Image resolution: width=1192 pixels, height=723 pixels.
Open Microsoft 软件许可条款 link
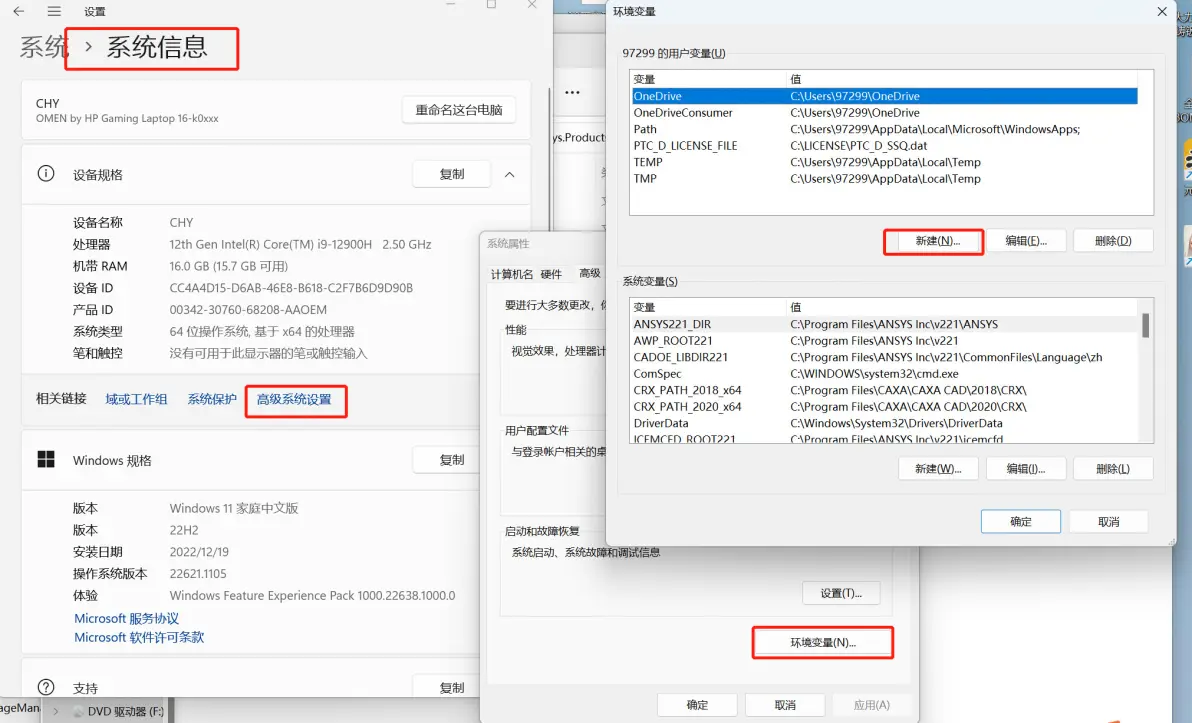pos(139,637)
